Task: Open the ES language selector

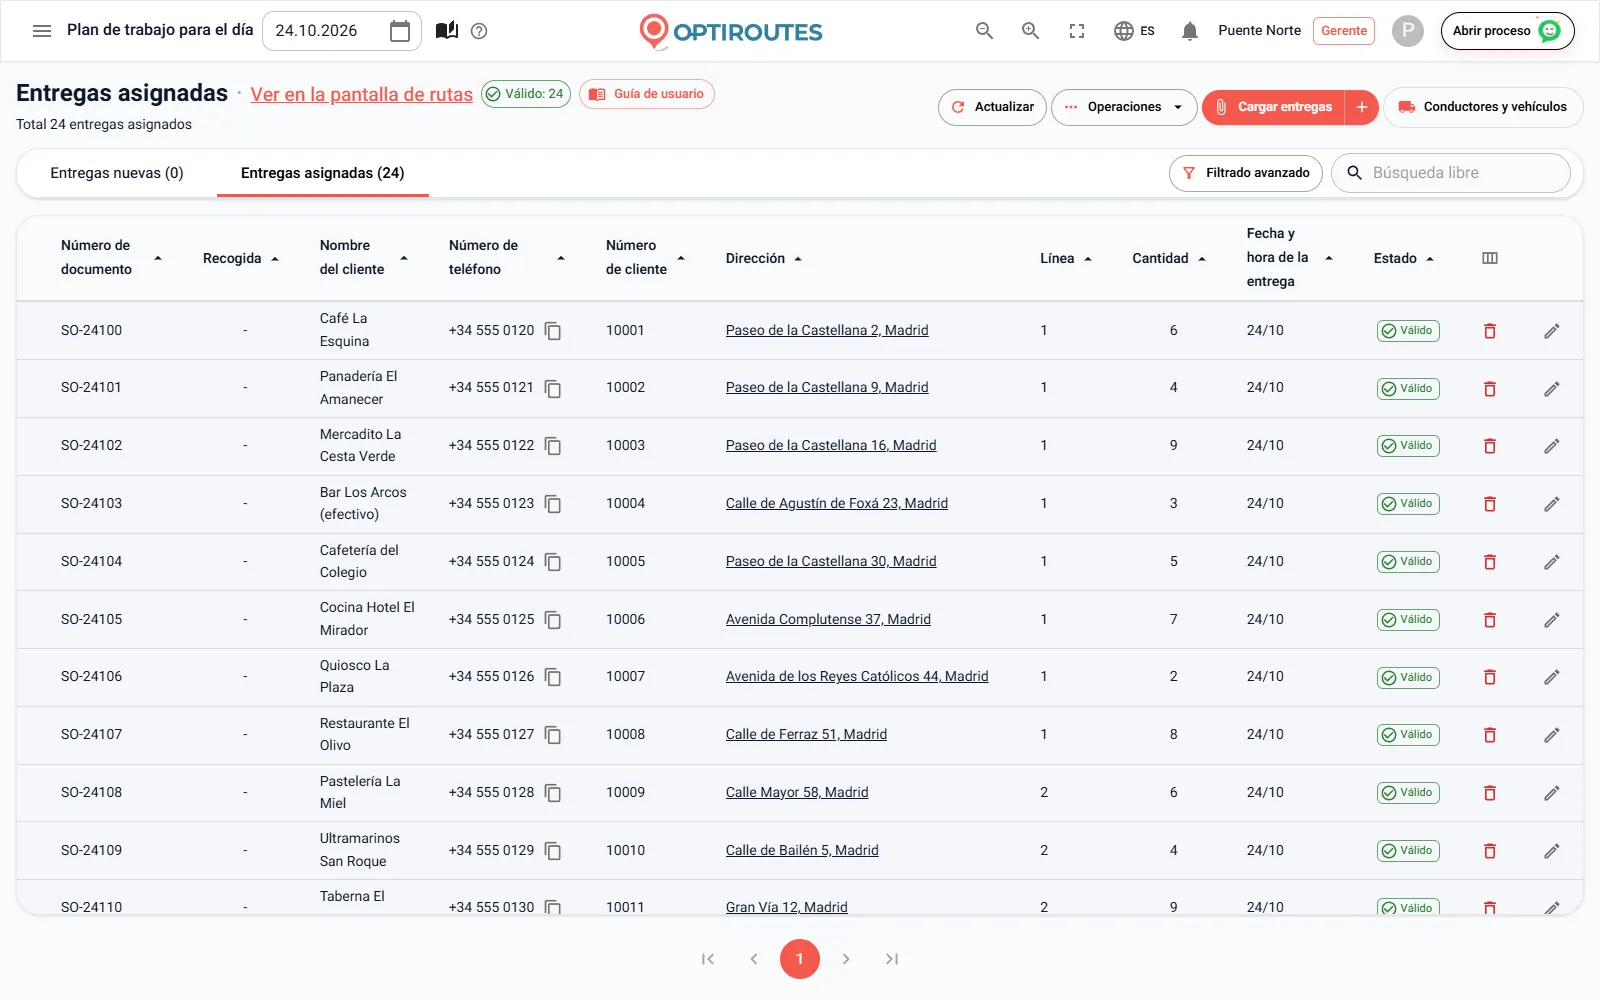Action: [1135, 31]
